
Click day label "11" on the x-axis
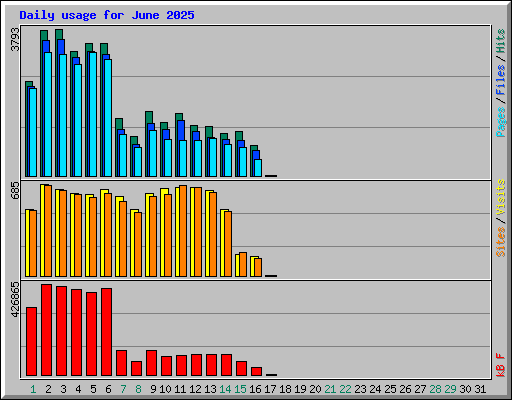tap(180, 389)
